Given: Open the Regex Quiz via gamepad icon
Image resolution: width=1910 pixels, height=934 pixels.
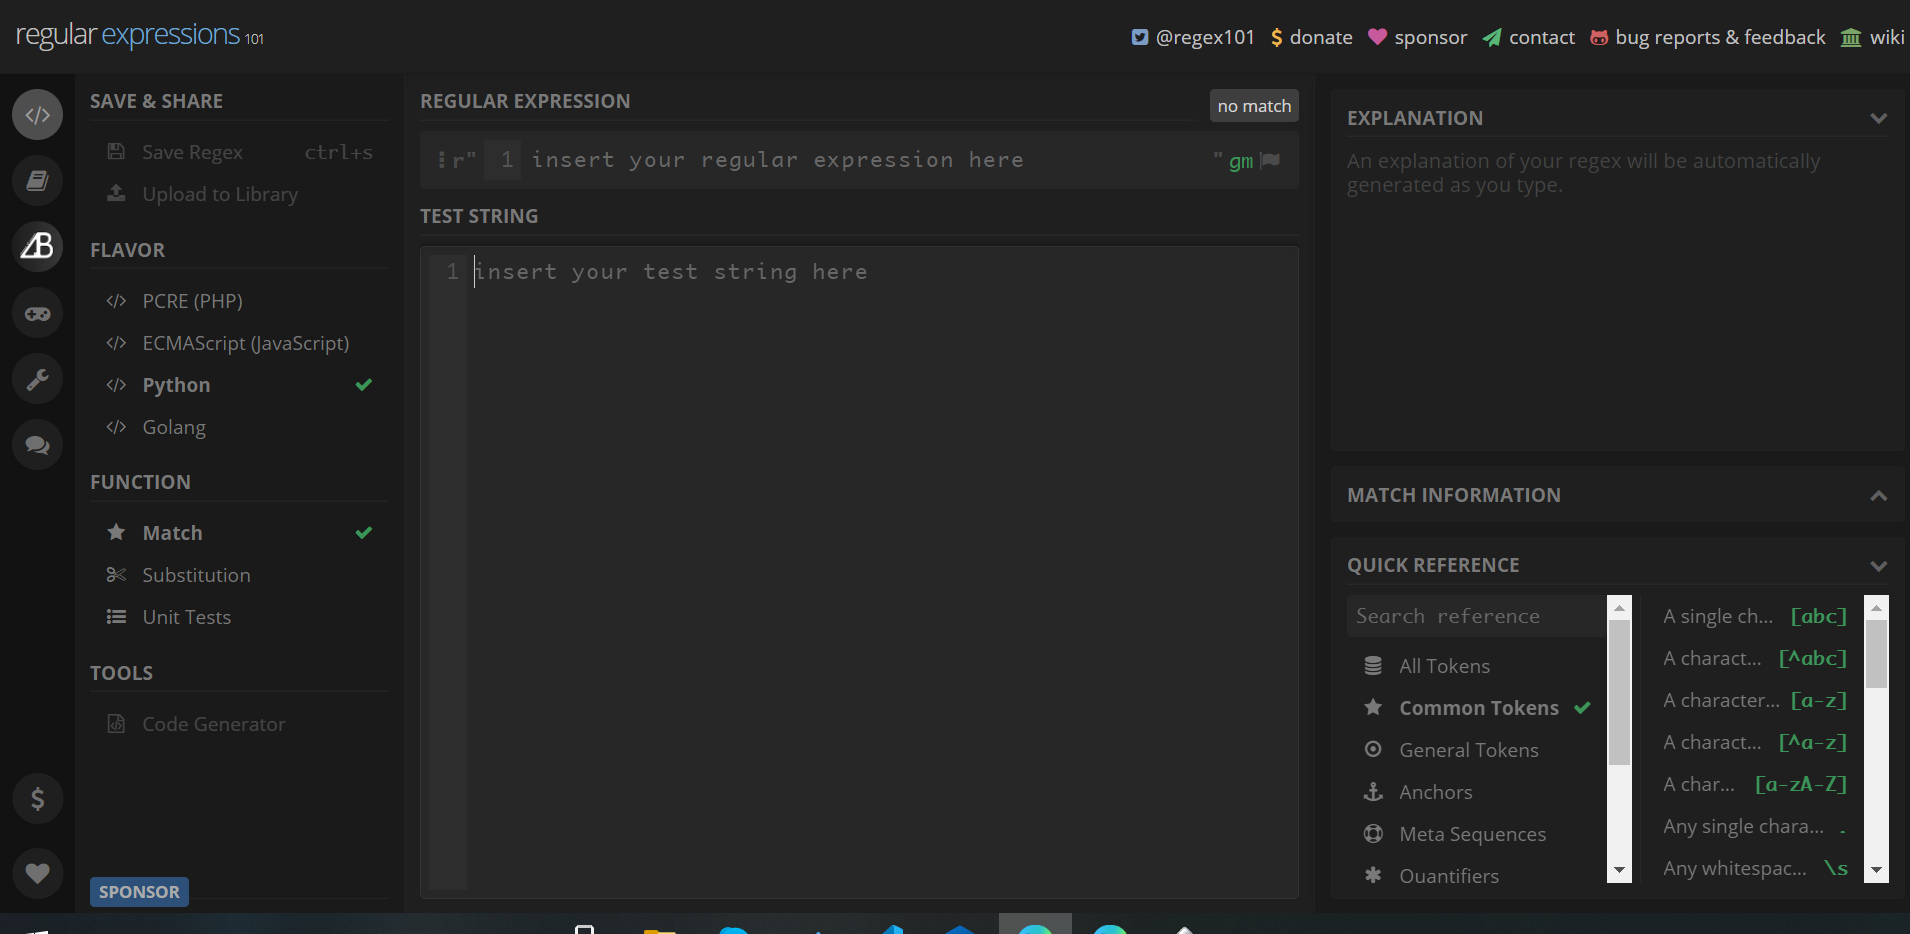Looking at the screenshot, I should click(x=37, y=312).
